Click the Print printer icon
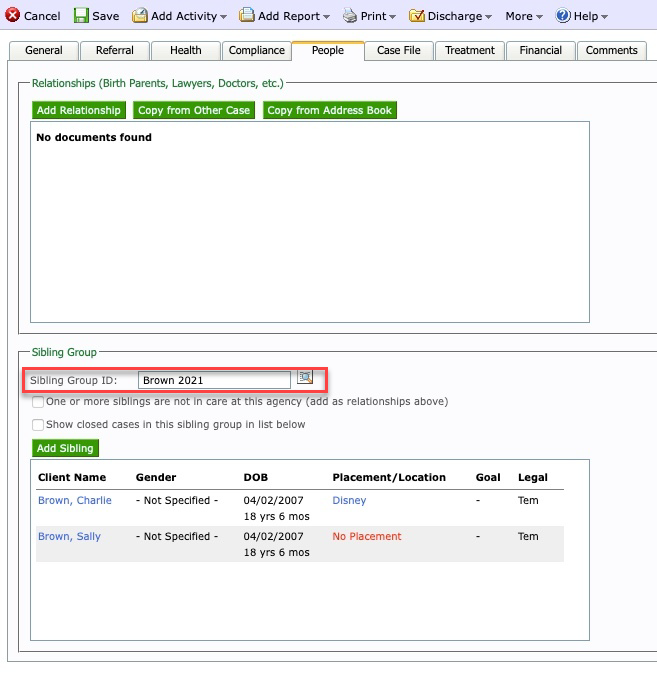657x673 pixels. (x=350, y=16)
